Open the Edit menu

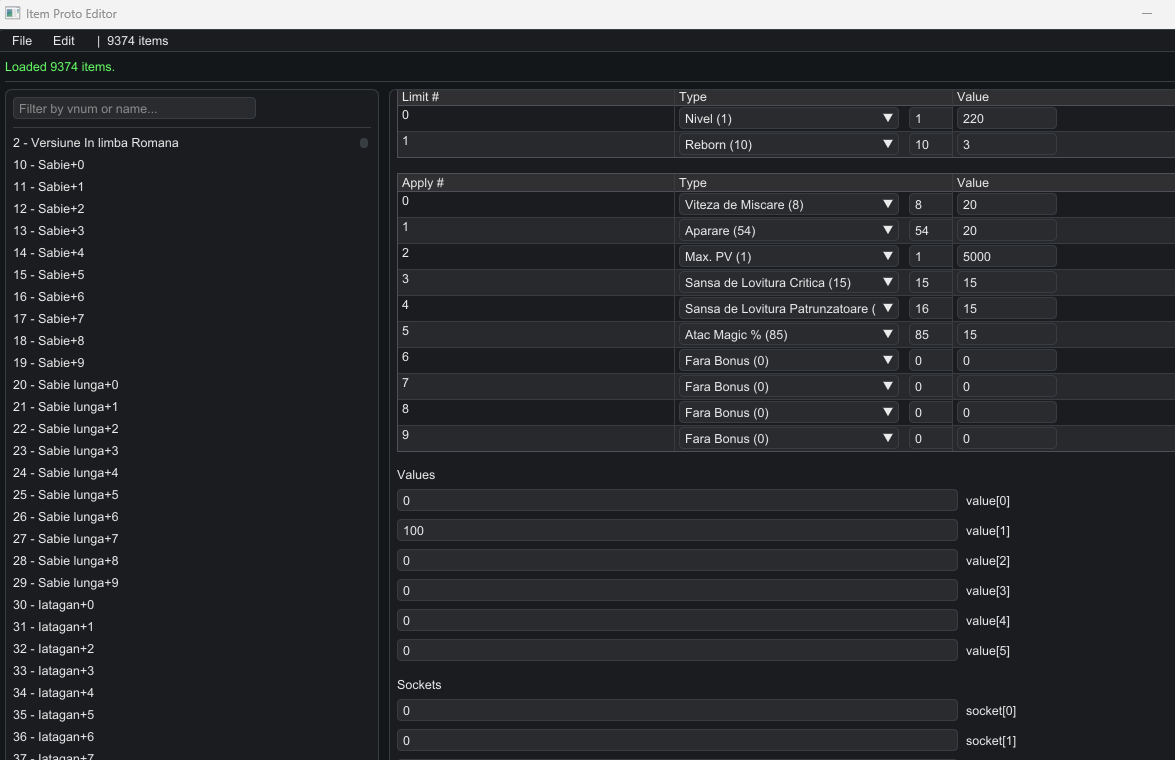(x=64, y=40)
